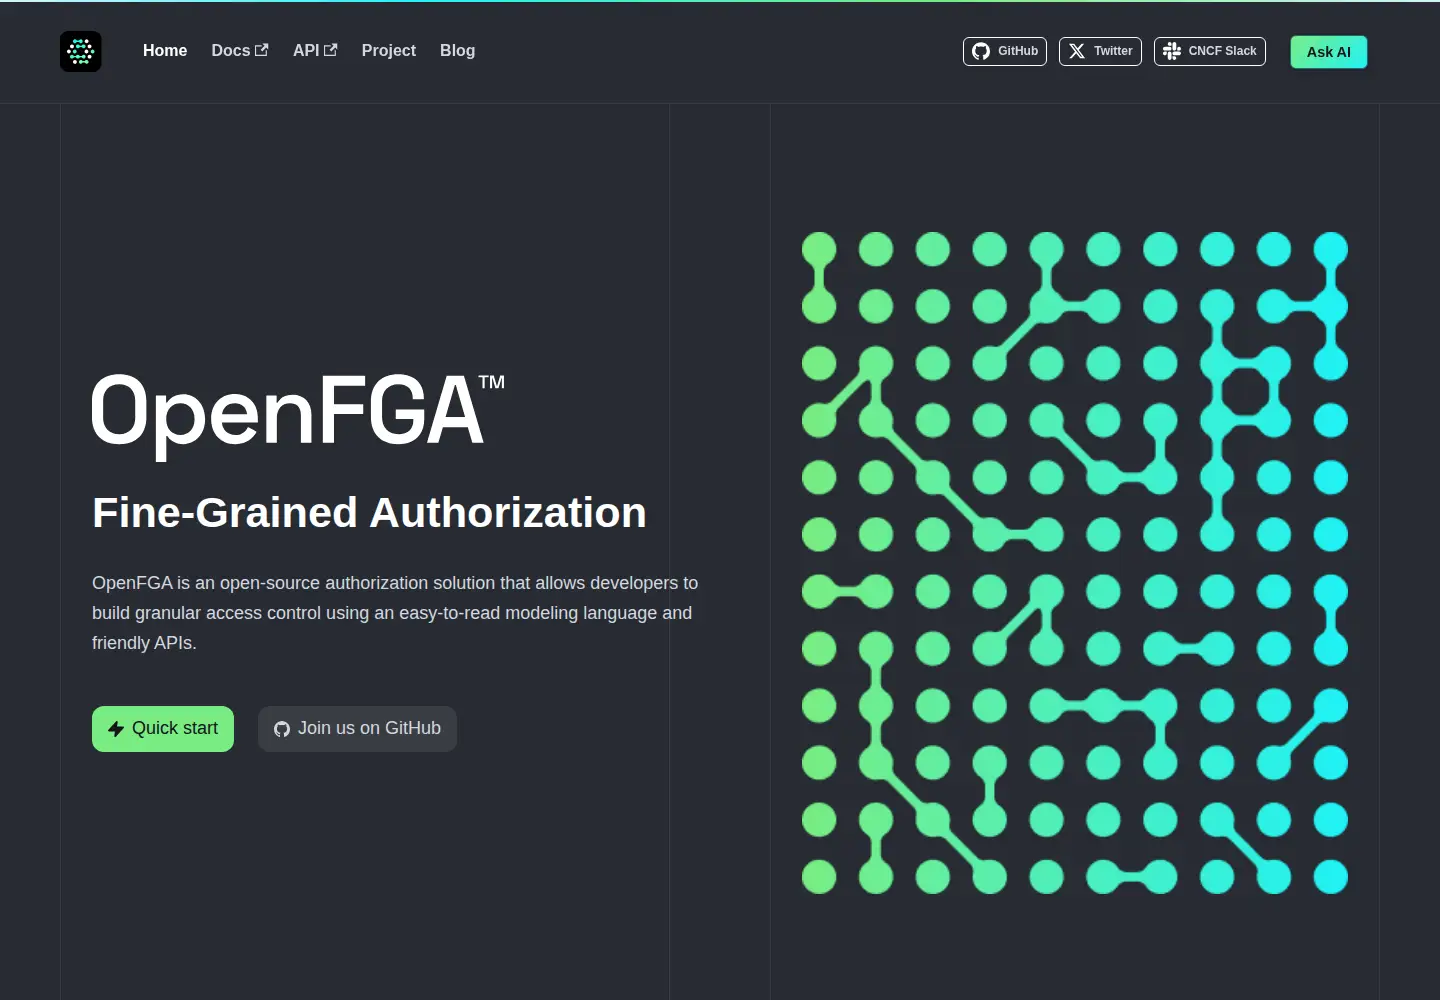Click the X logo icon beside Twitter
Image resolution: width=1440 pixels, height=1000 pixels.
(1077, 51)
